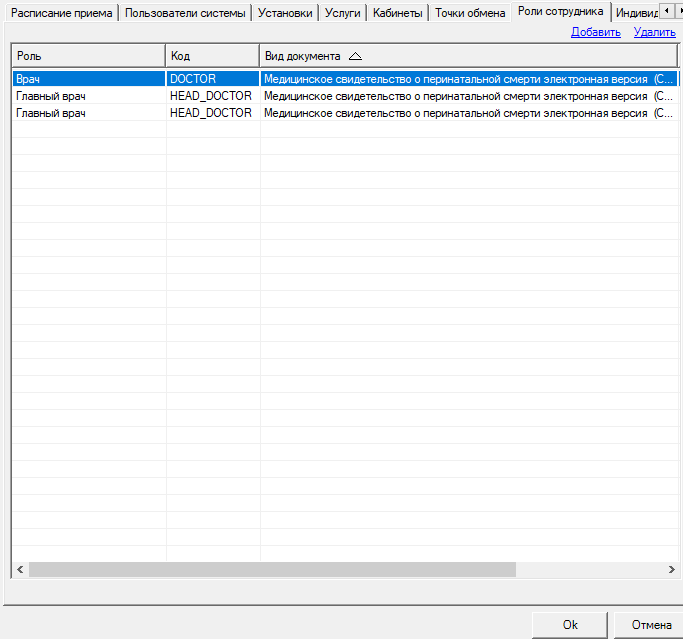Open the Расписание приема tab
683x639 pixels.
coord(61,13)
